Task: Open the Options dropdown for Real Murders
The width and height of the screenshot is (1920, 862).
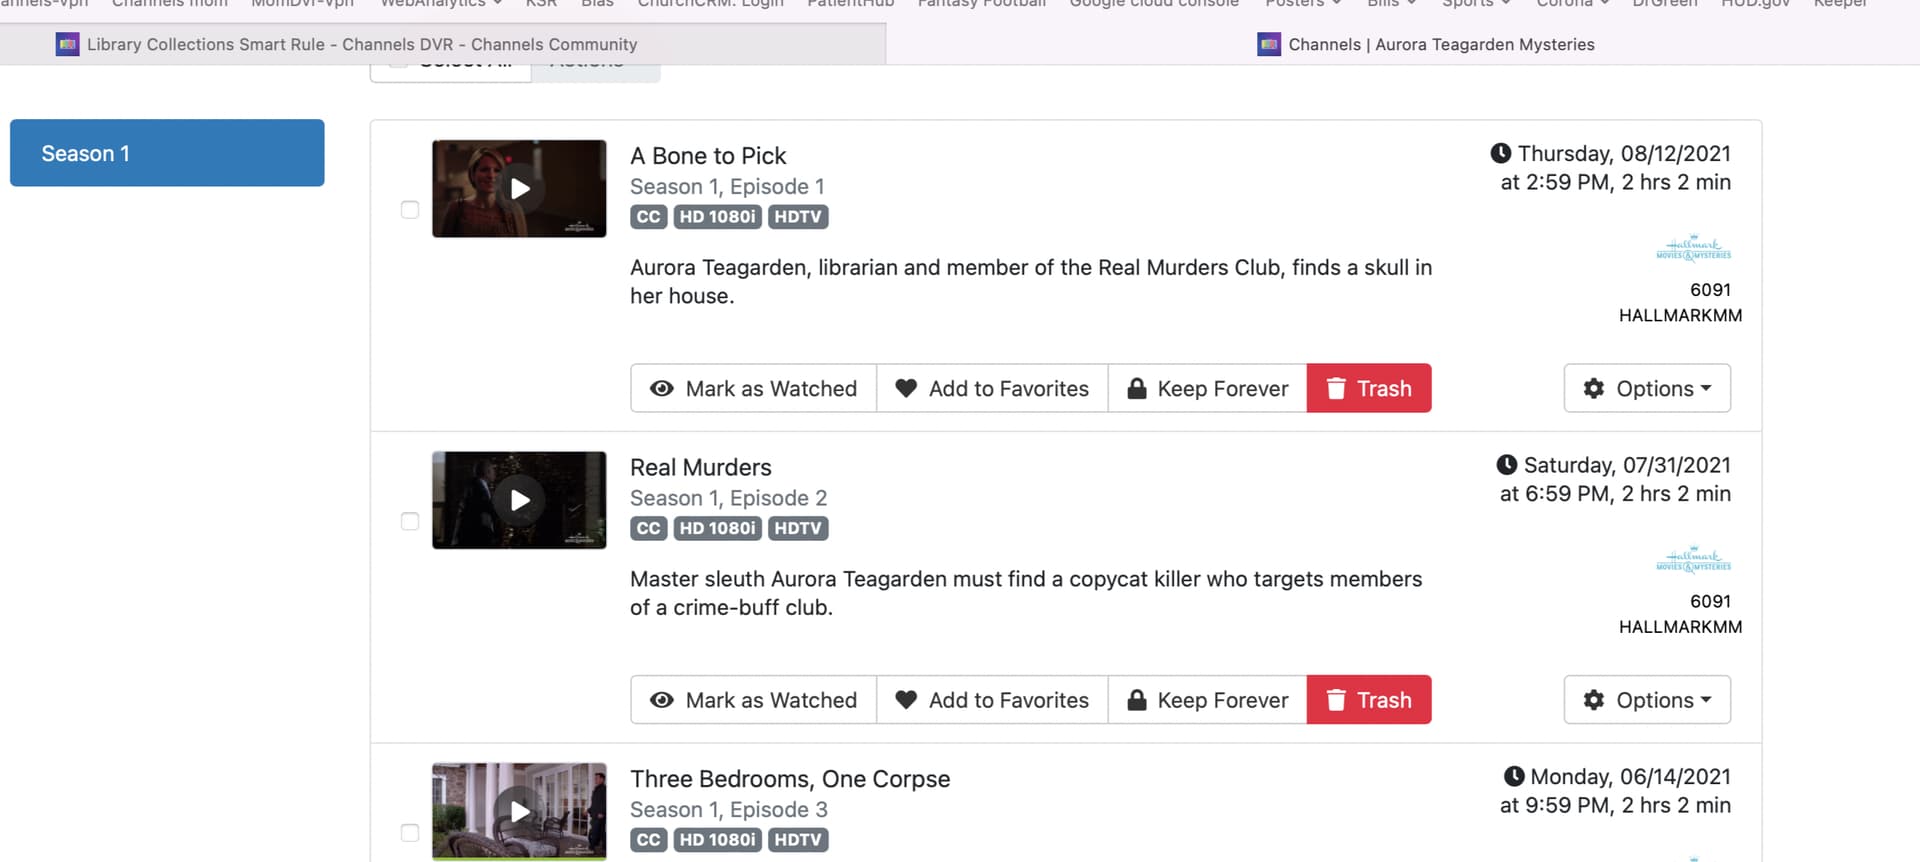Action: 1647,700
